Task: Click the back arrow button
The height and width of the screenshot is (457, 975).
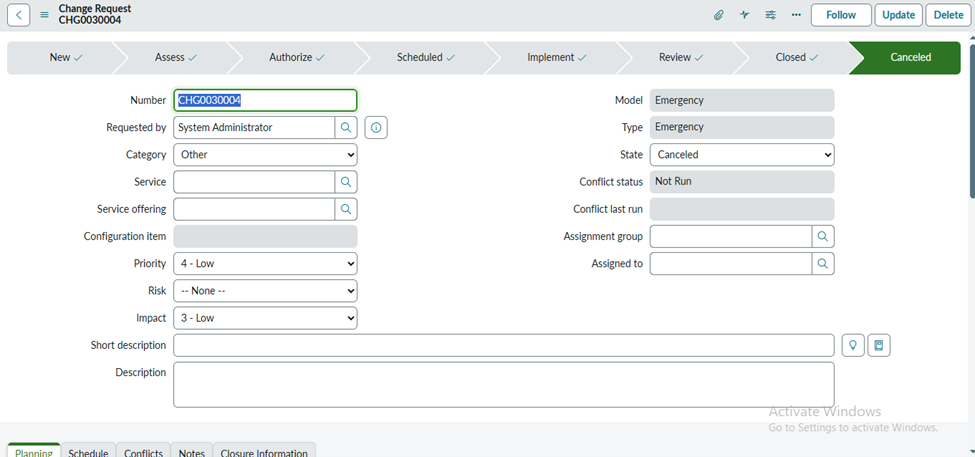Action: (x=19, y=15)
